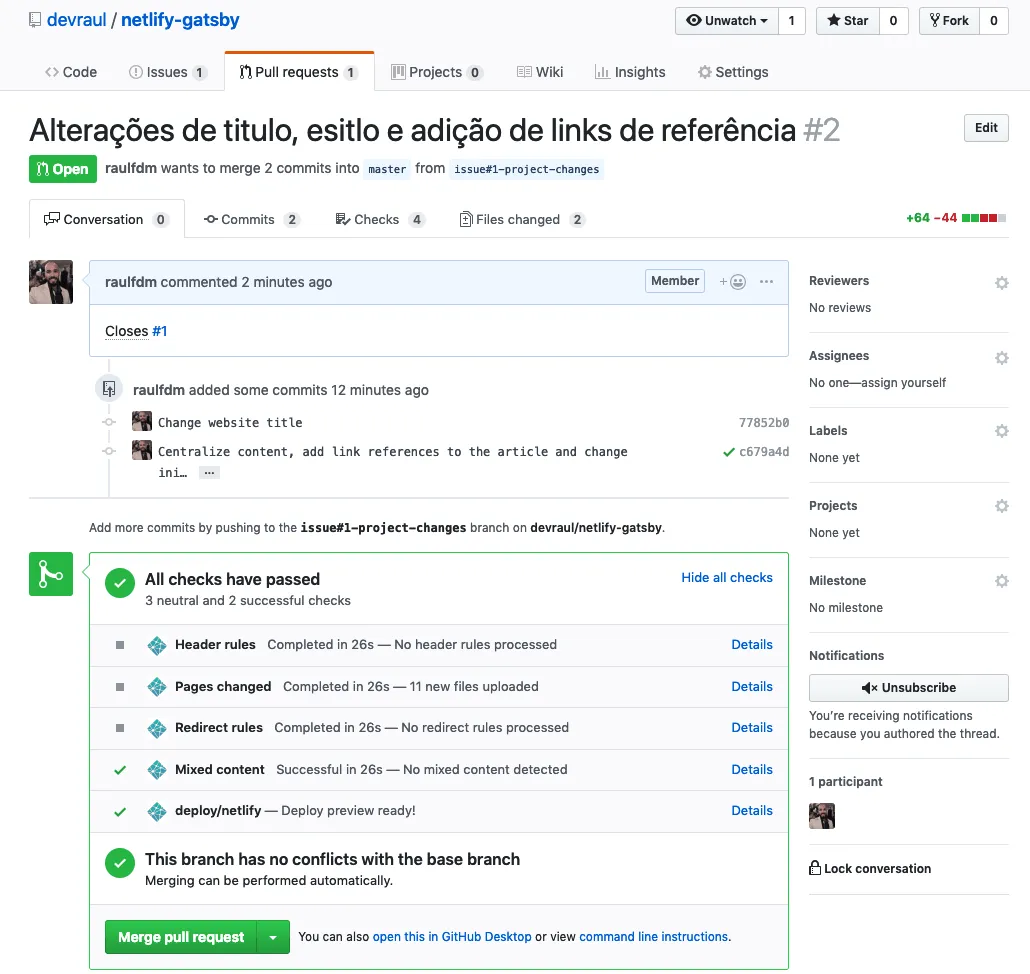Add emoji reaction to raulfdm's comment
The height and width of the screenshot is (974, 1030).
(732, 282)
